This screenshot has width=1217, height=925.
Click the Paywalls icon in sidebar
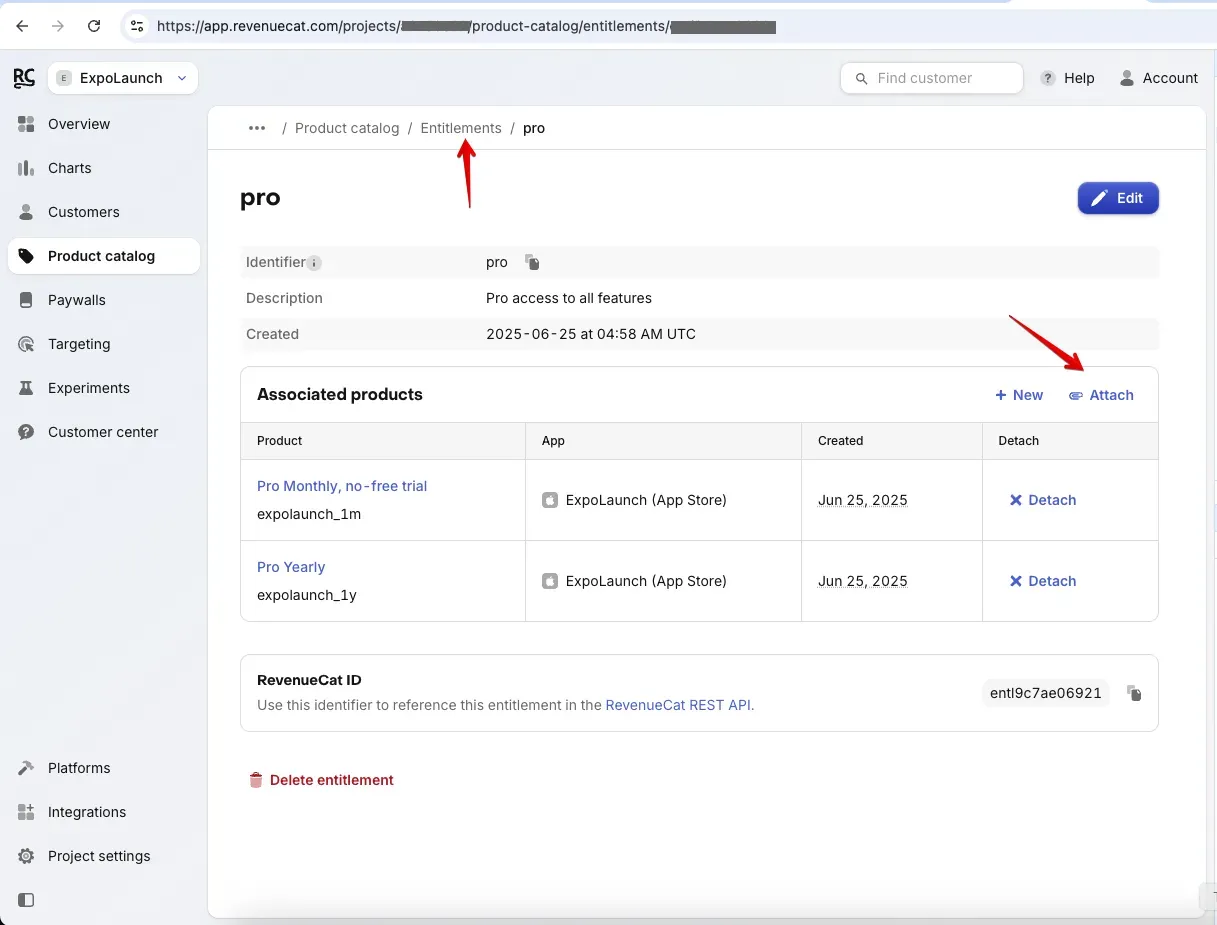(x=27, y=300)
